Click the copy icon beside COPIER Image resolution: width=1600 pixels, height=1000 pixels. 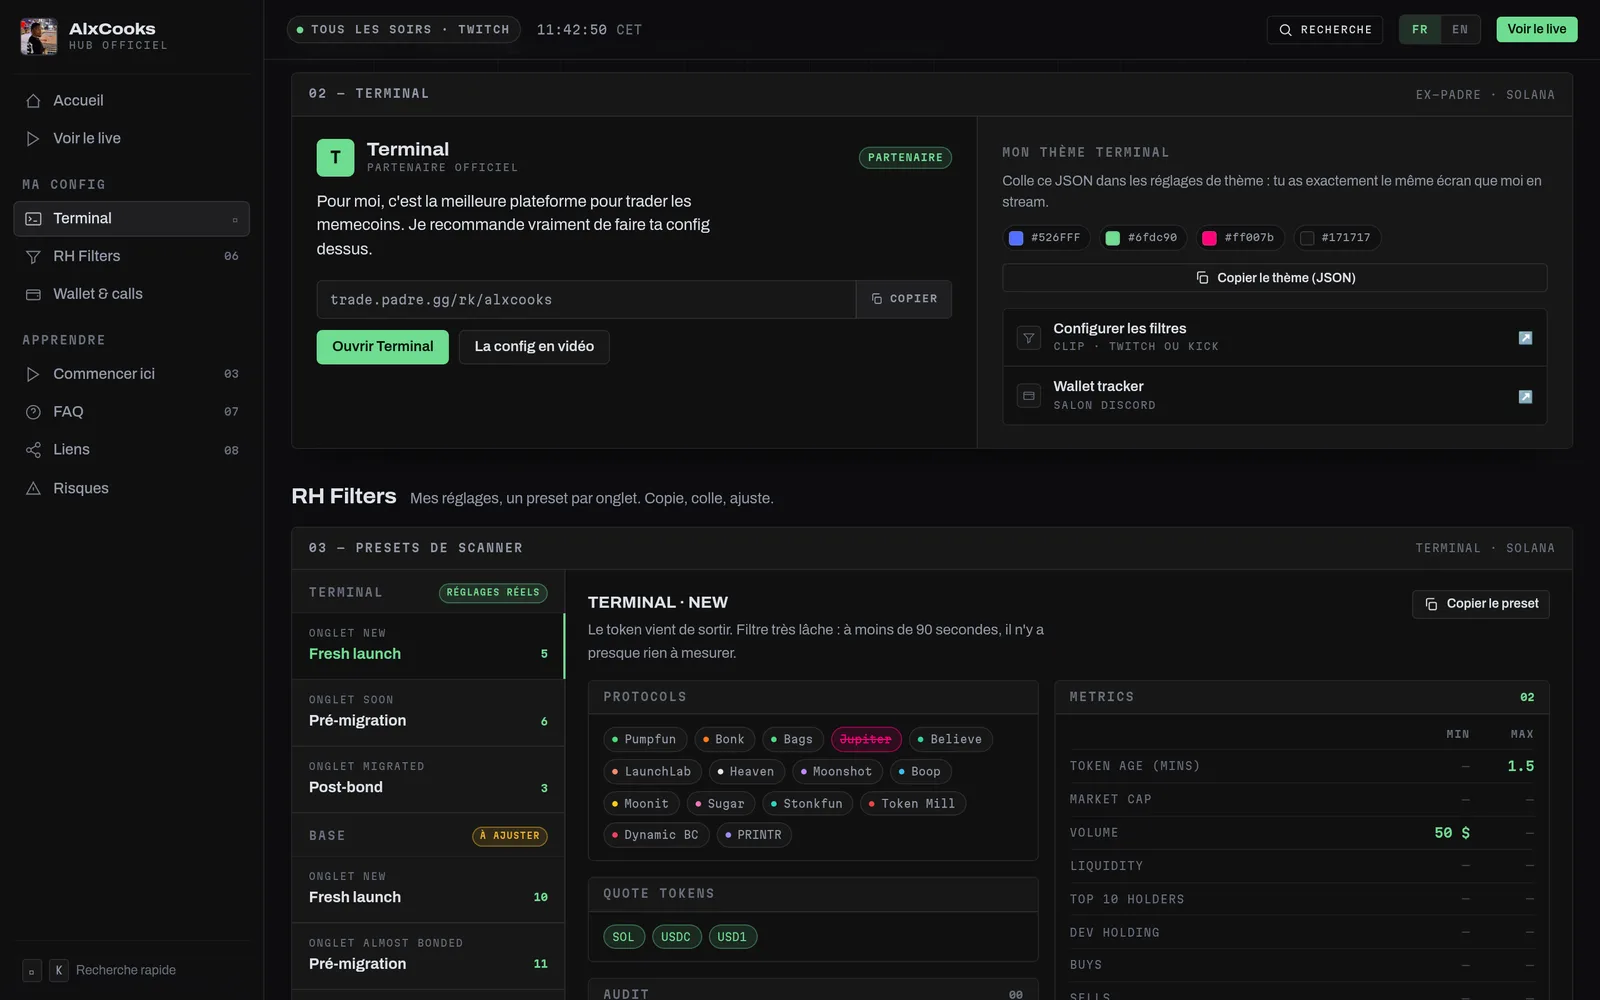[877, 299]
